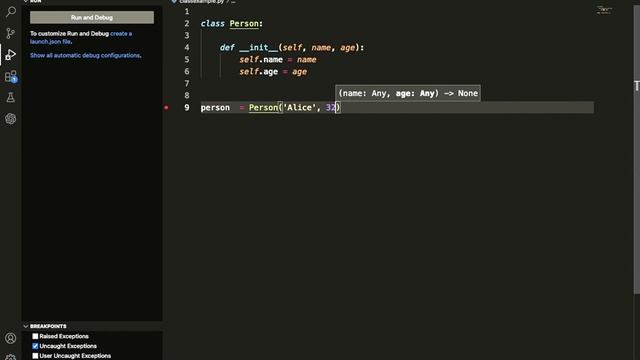Click the vertical editor scrollbar
This screenshot has width=640, height=360.
pyautogui.click(x=637, y=149)
